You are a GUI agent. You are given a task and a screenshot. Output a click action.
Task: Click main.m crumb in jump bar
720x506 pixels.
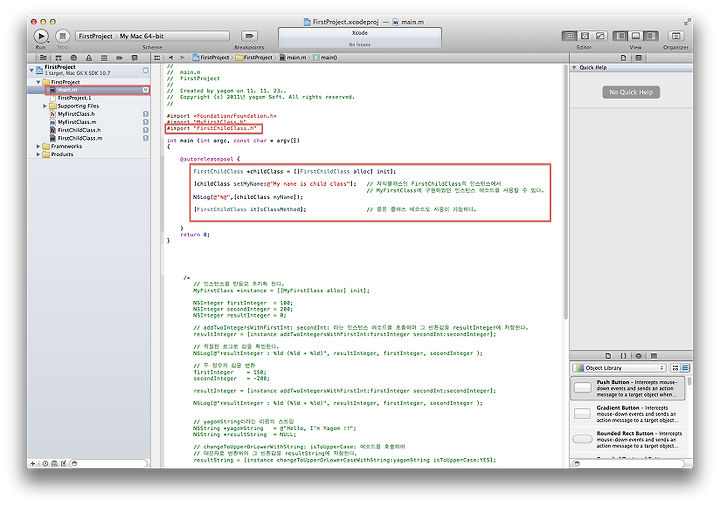293,58
